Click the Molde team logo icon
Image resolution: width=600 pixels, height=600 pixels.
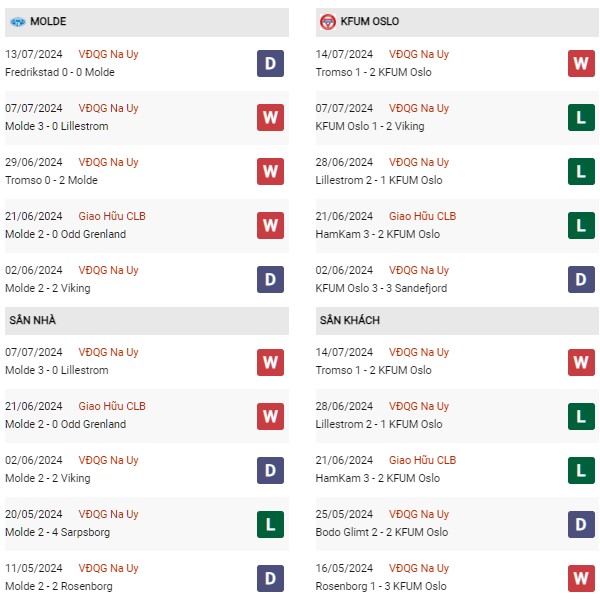[18, 21]
